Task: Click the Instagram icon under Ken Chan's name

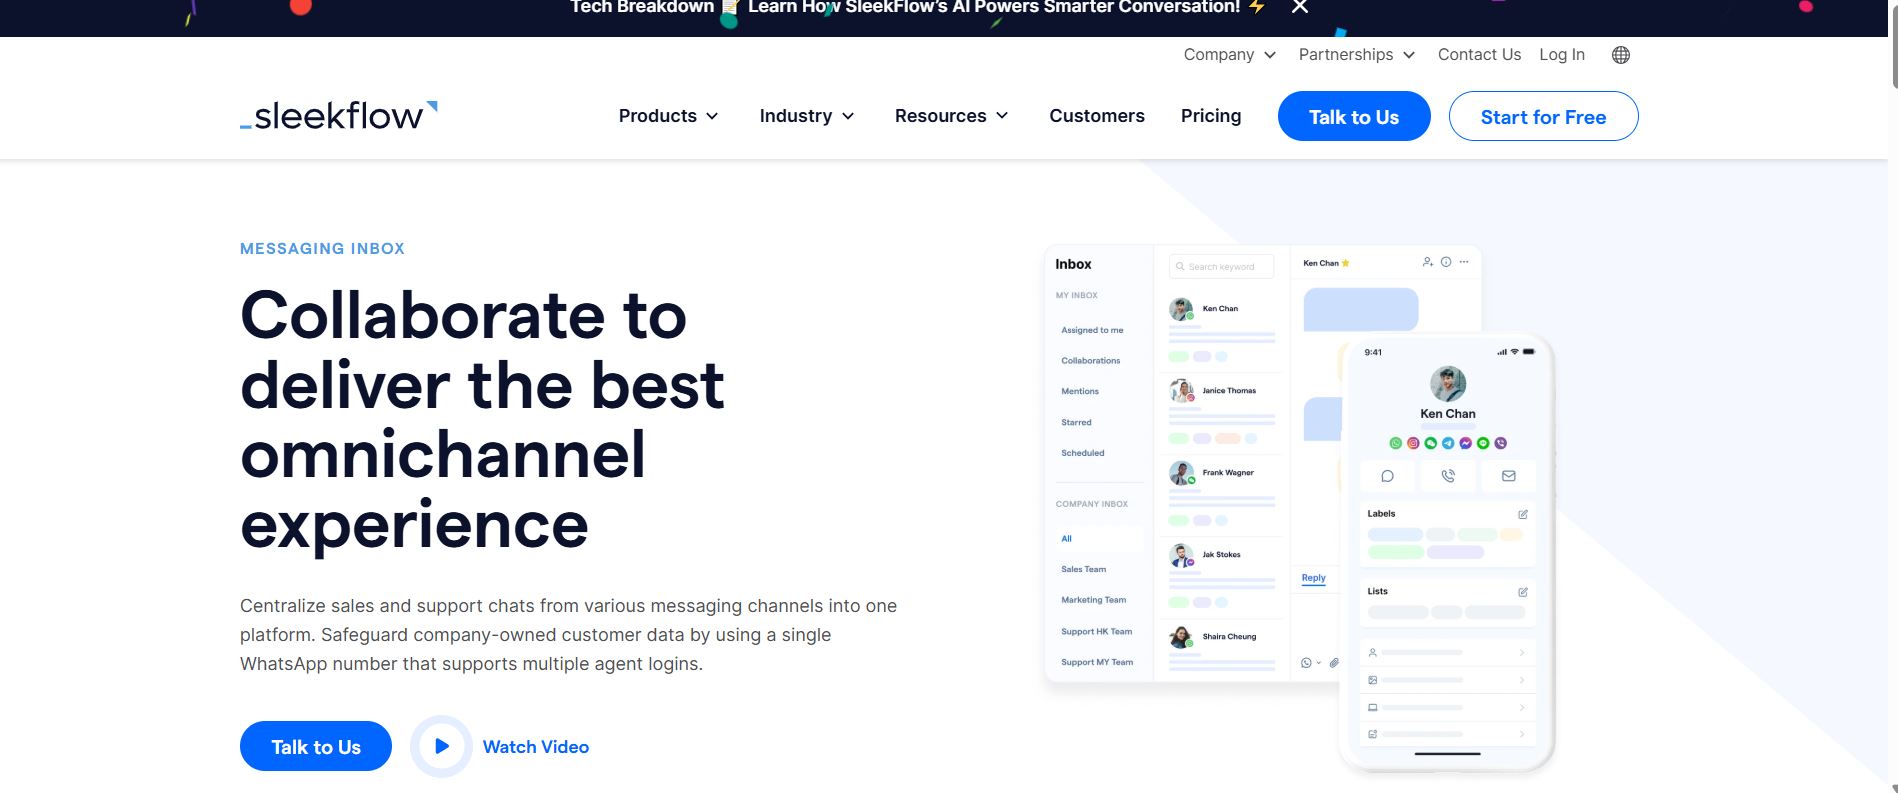Action: (1413, 443)
